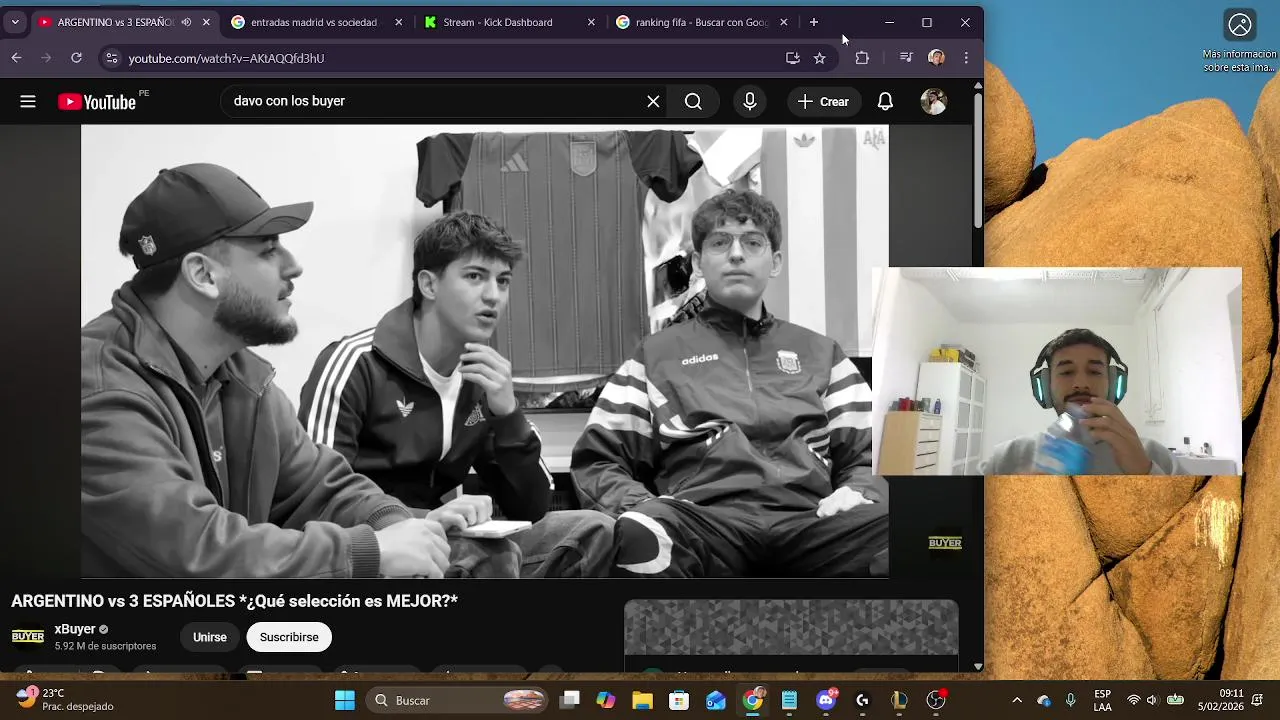Image resolution: width=1280 pixels, height=720 pixels.
Task: Go back with the browser back arrow
Action: [16, 58]
